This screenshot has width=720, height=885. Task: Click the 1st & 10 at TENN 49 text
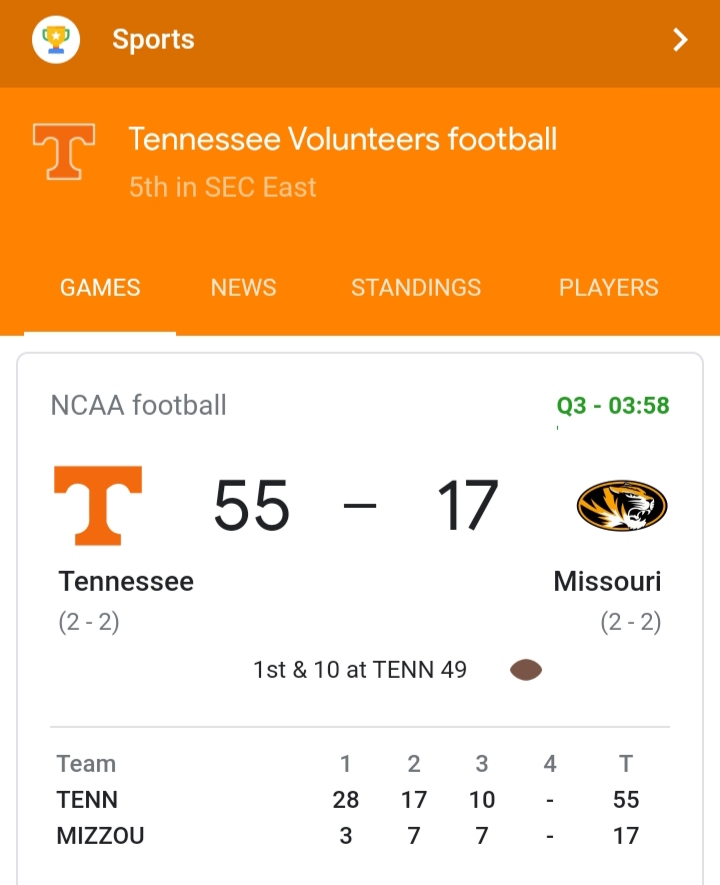click(x=360, y=670)
